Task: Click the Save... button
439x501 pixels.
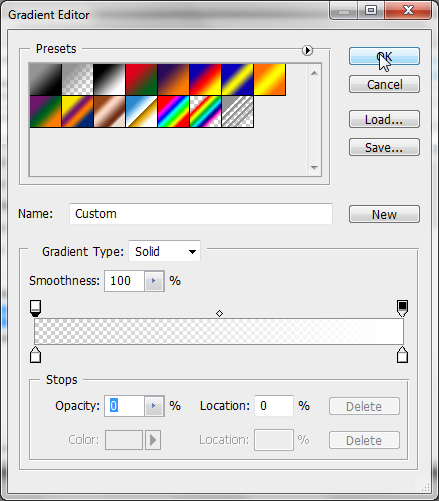Action: click(384, 147)
